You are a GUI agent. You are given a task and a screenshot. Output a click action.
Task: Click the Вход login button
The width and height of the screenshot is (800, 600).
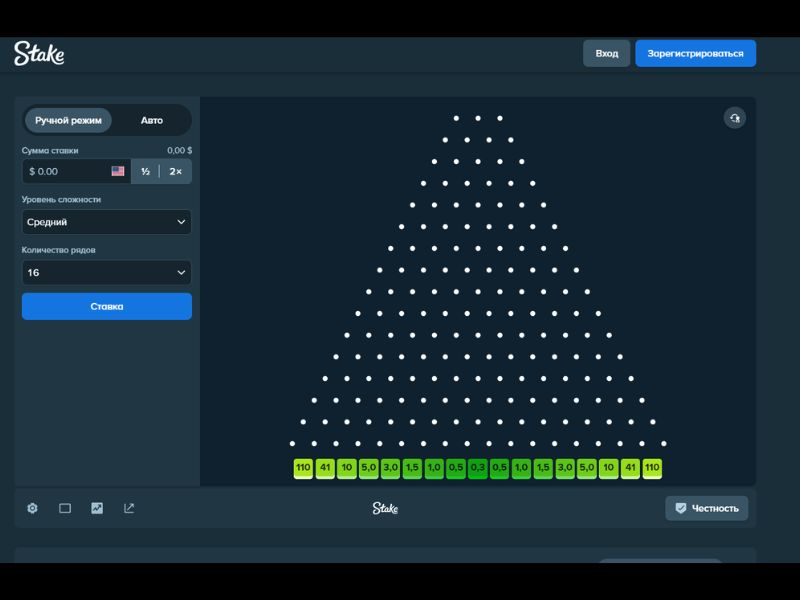click(606, 54)
